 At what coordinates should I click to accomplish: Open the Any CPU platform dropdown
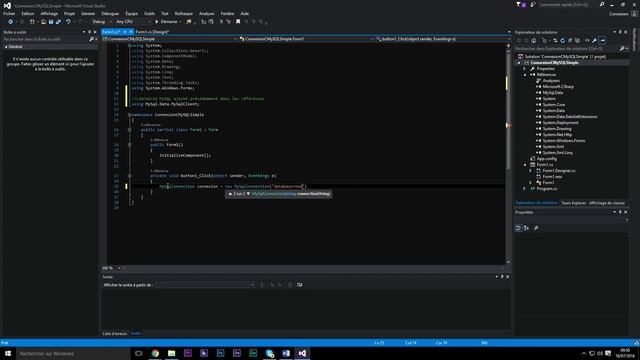[x=133, y=22]
